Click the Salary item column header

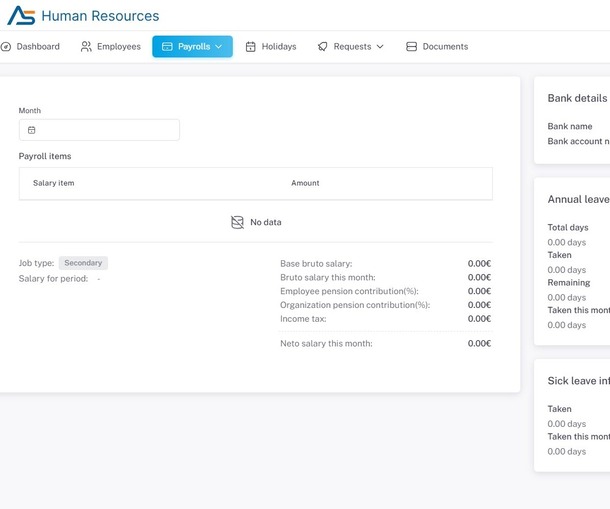pos(53,183)
